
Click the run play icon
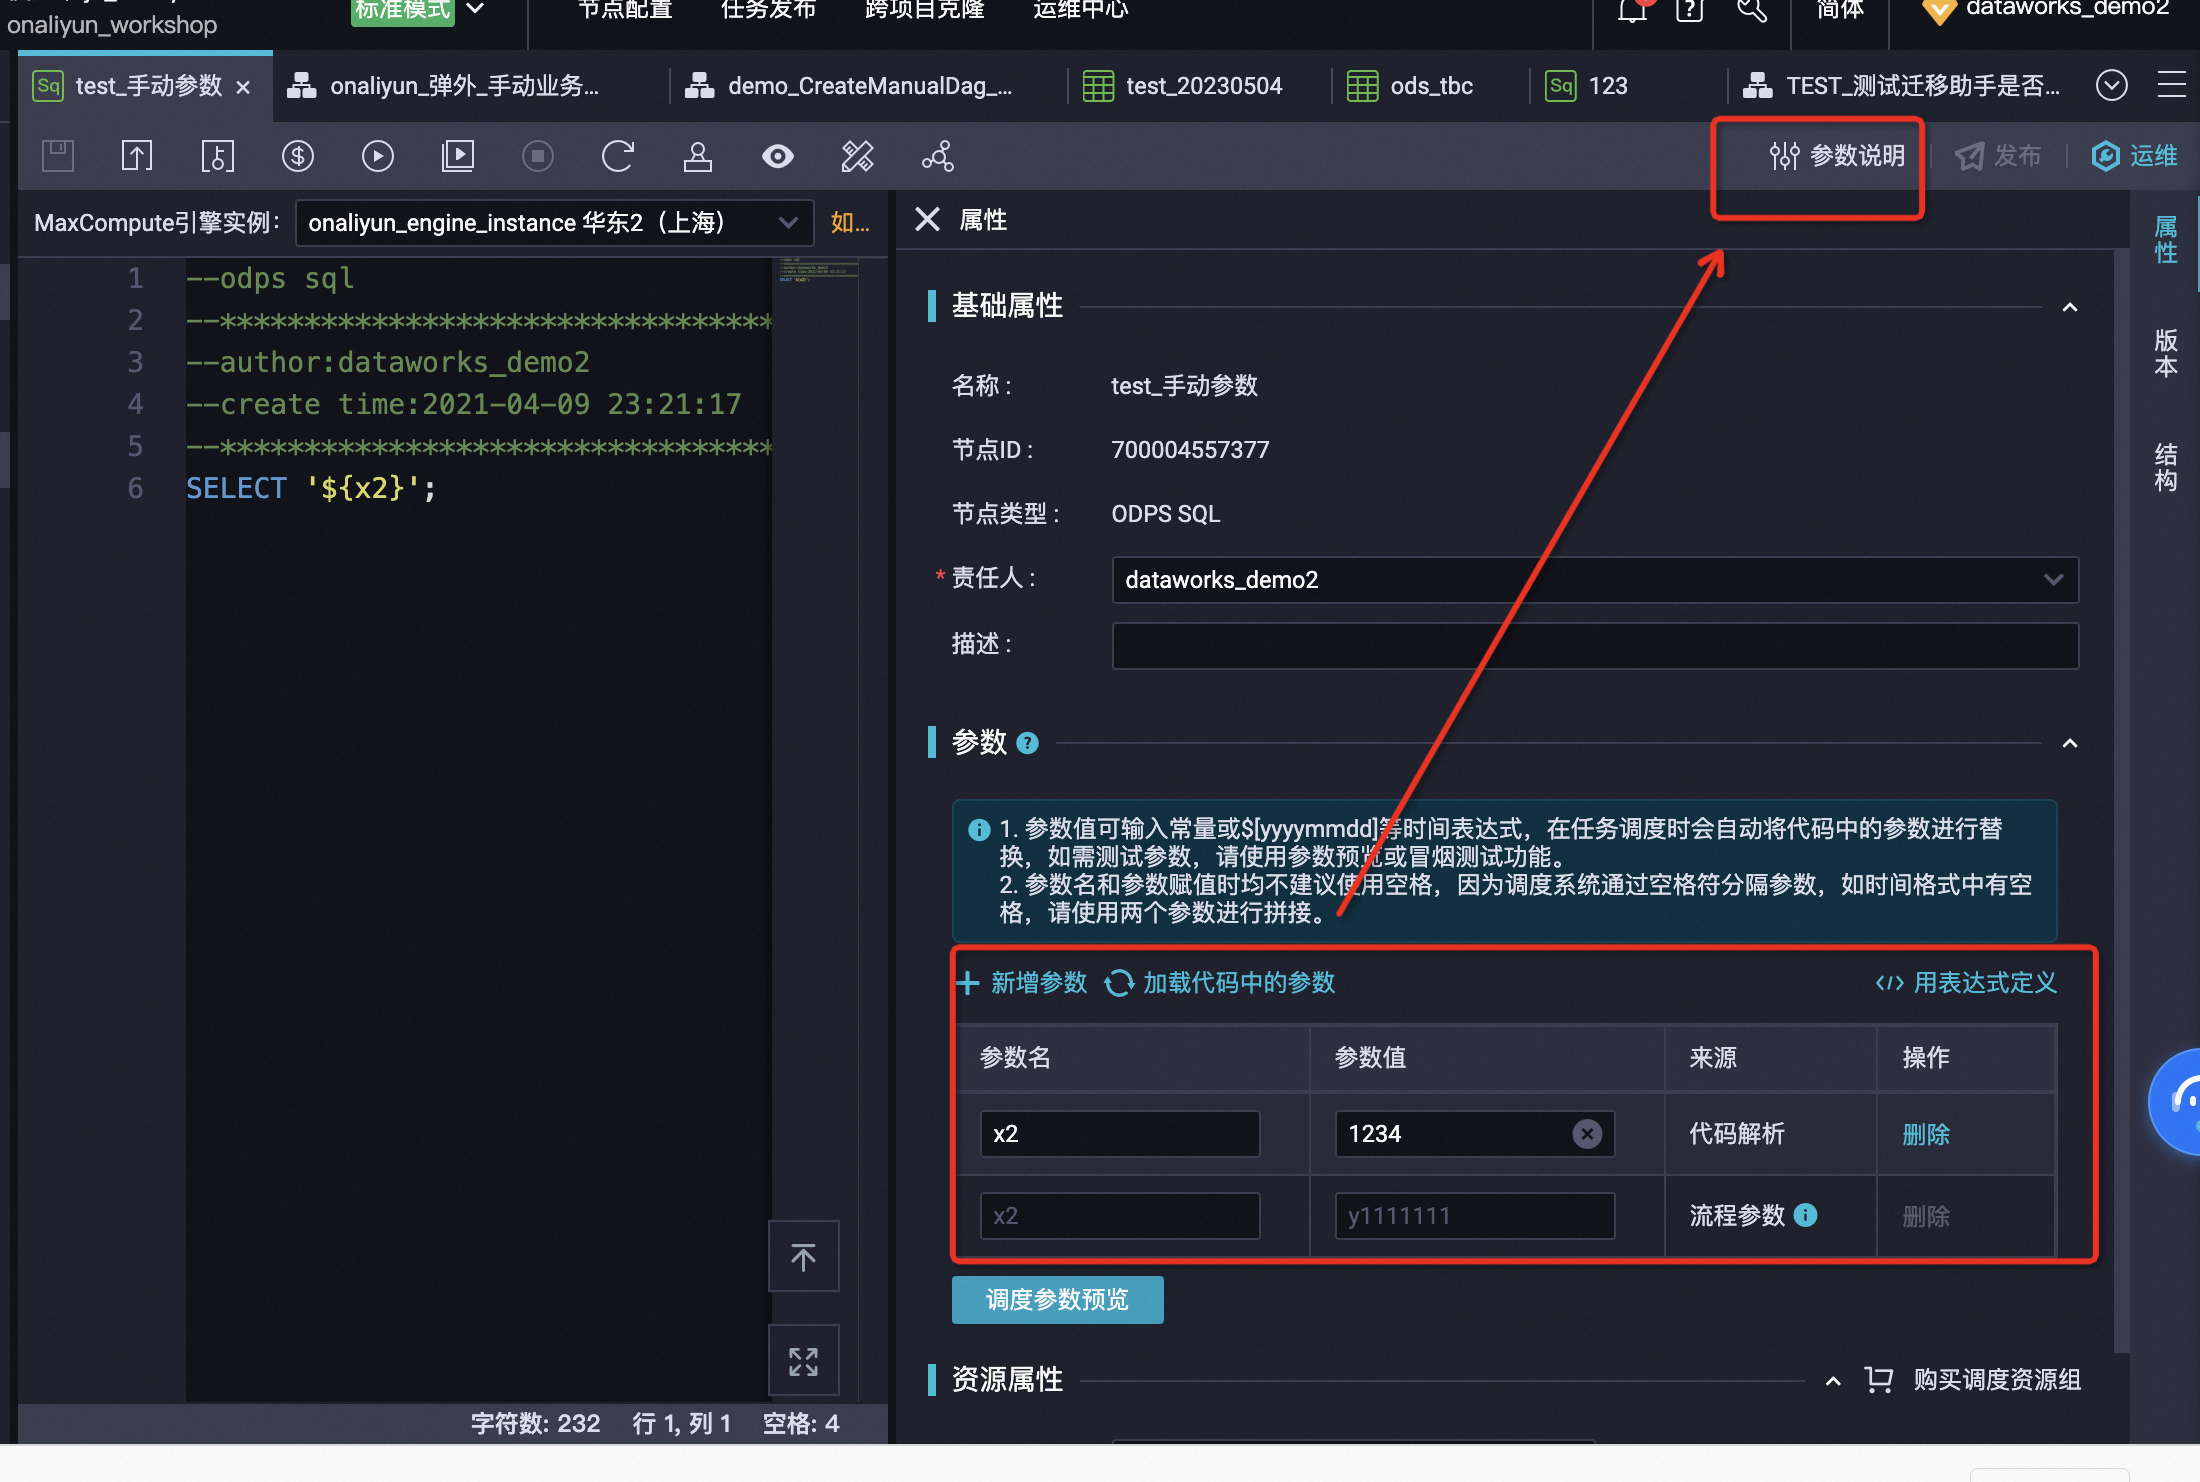377,156
